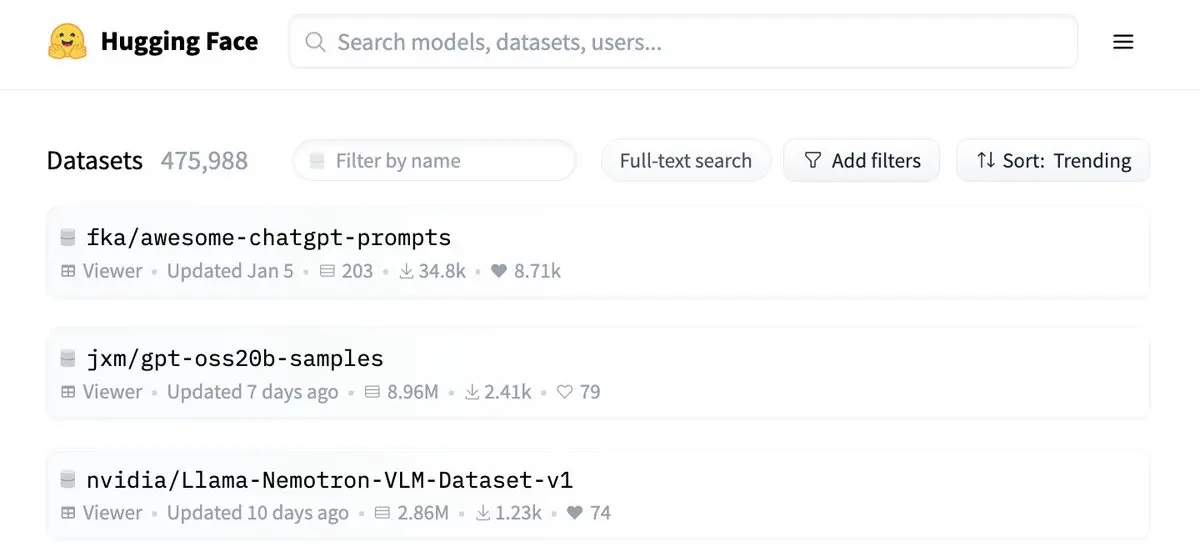Click the heart icon on awesome-chatgpt-prompts
This screenshot has width=1200, height=557.
[499, 271]
